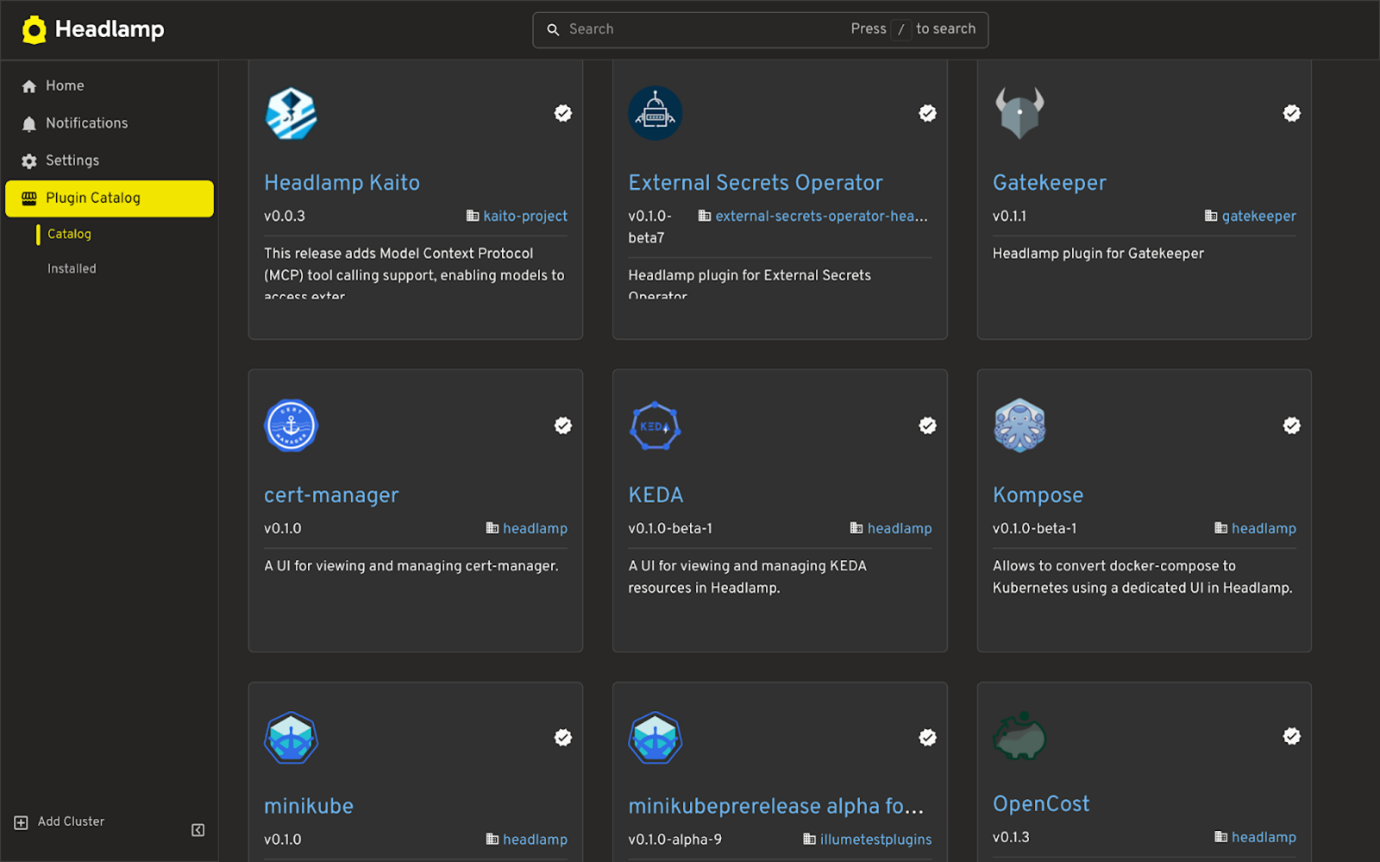The width and height of the screenshot is (1380, 862).
Task: Click Add Cluster button
Action: pos(60,822)
